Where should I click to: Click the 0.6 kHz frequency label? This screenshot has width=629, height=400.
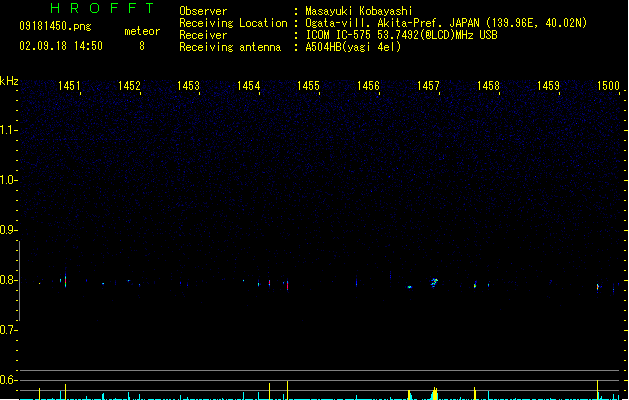pos(8,380)
